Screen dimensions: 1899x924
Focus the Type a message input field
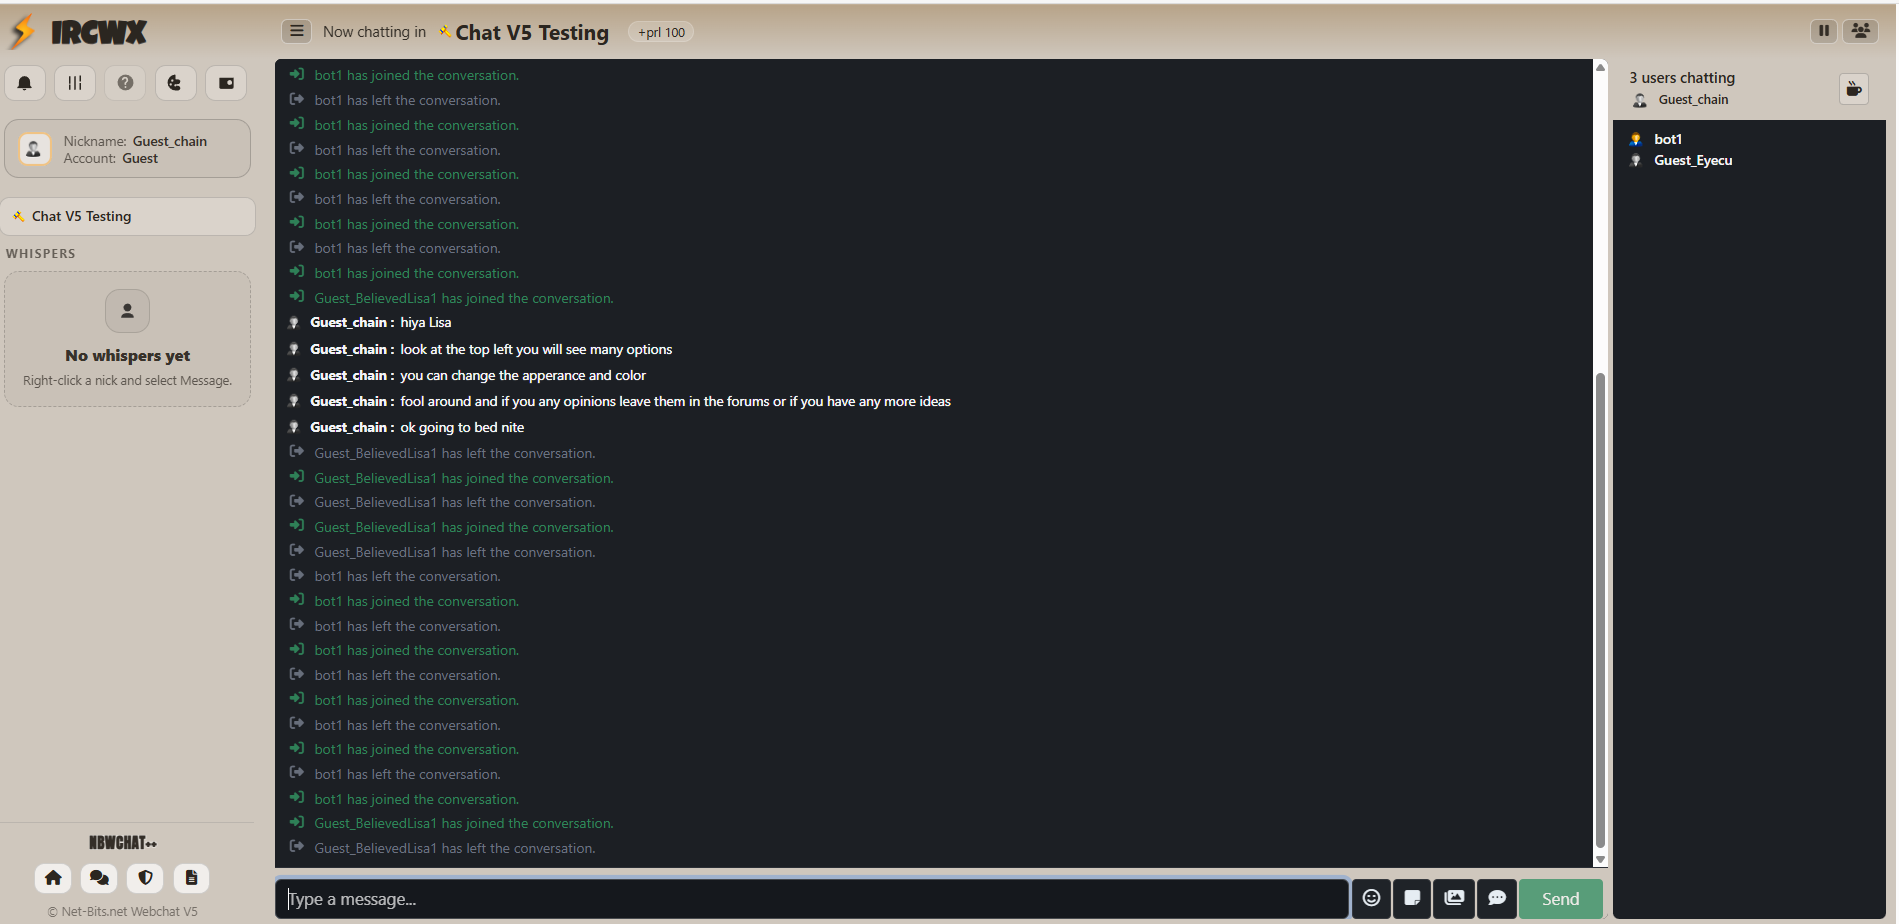pos(812,898)
